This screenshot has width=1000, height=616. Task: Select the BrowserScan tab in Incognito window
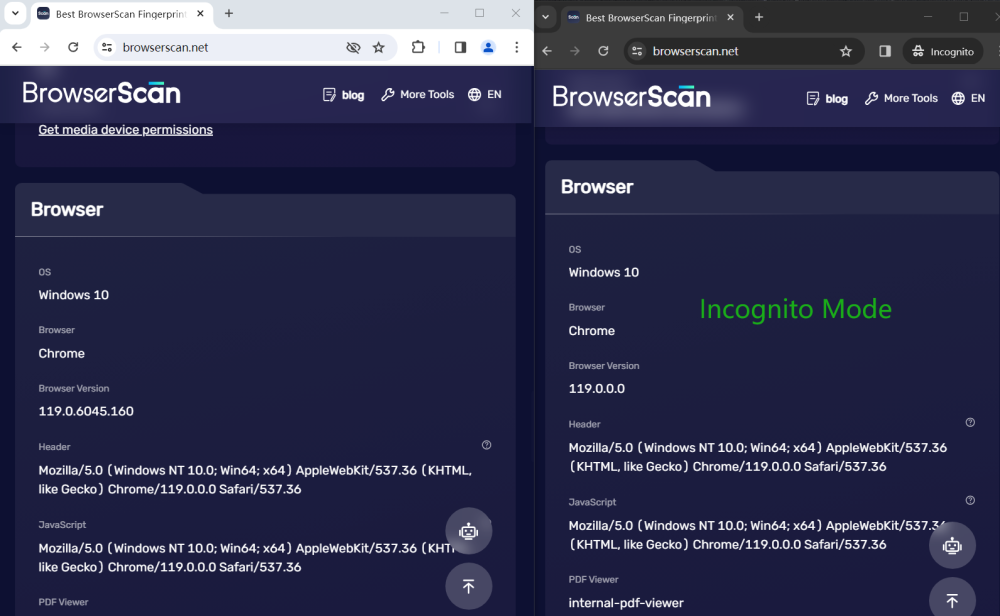(x=651, y=18)
